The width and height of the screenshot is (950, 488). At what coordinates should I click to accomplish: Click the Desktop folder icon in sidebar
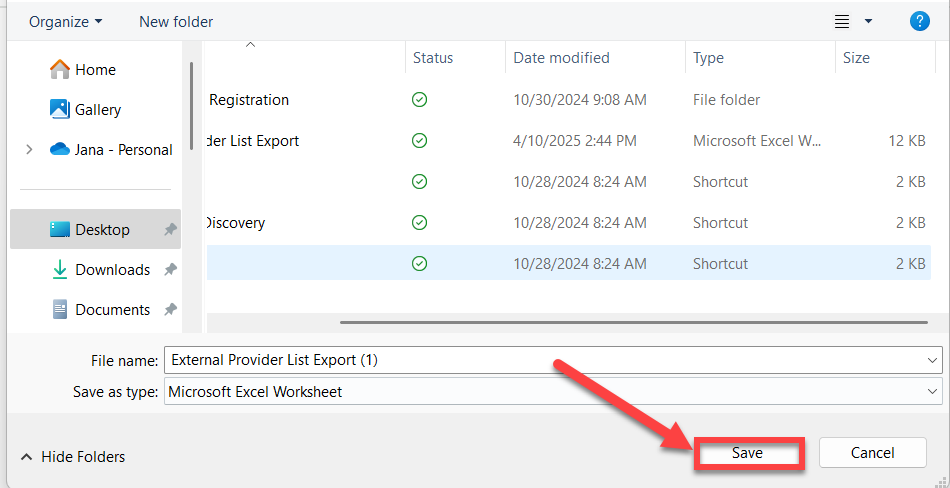tap(60, 230)
